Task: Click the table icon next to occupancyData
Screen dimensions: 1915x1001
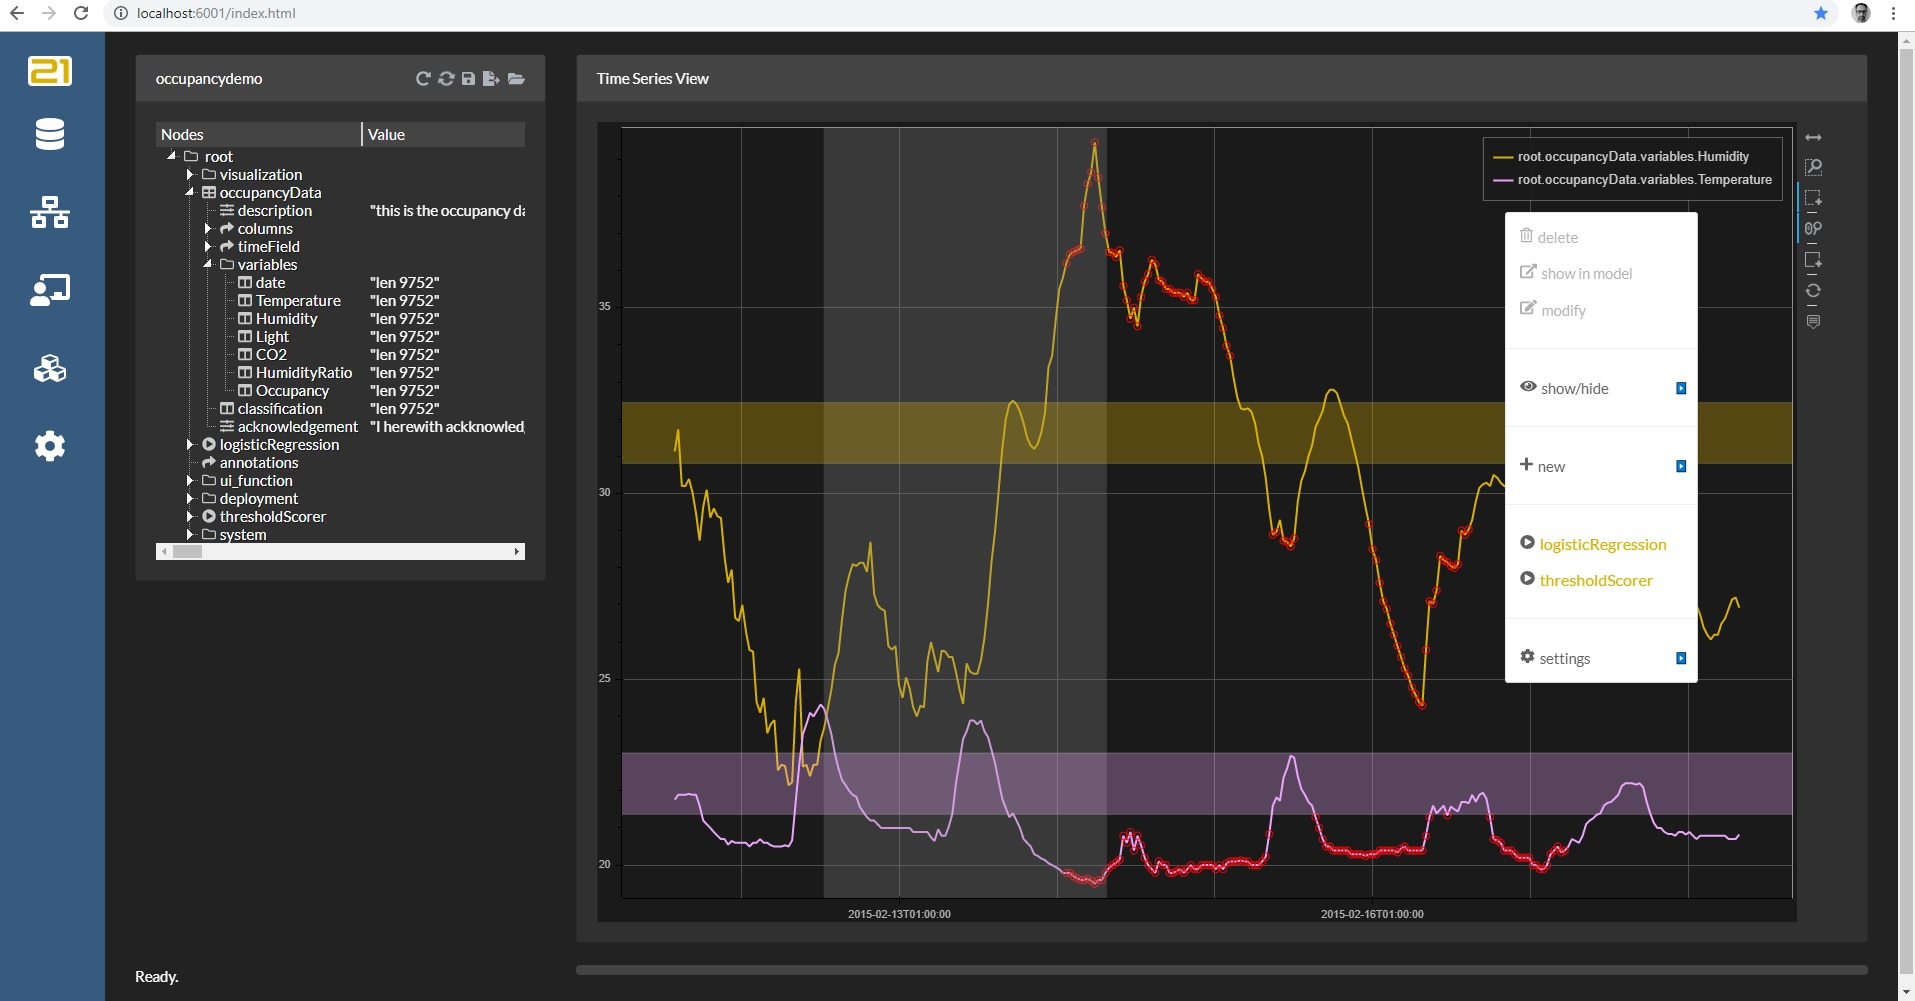Action: (209, 193)
